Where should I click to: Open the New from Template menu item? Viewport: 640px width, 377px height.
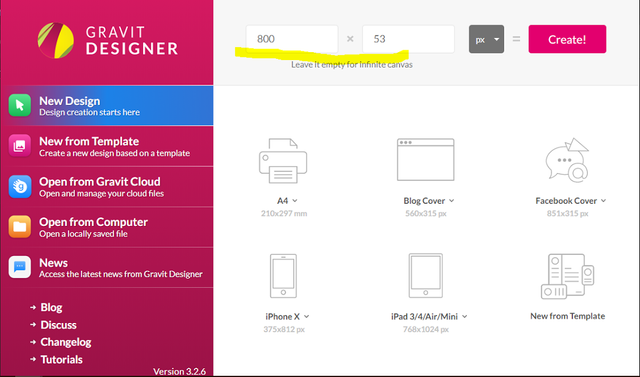107,146
